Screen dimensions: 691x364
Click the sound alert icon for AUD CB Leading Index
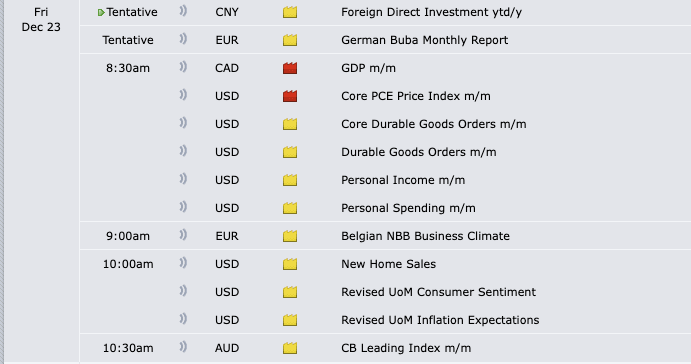point(183,347)
